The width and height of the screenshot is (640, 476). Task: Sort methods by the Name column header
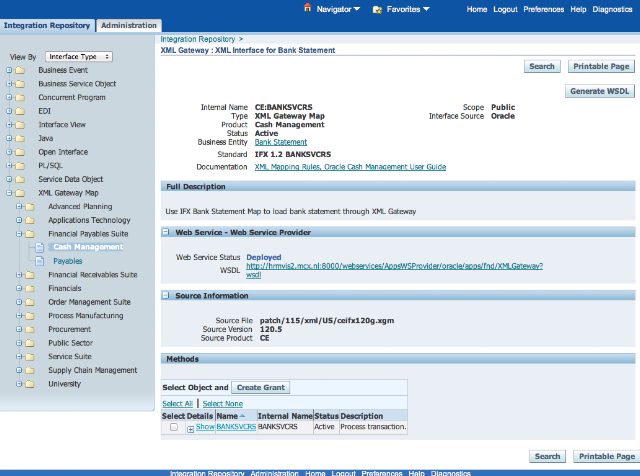(227, 416)
